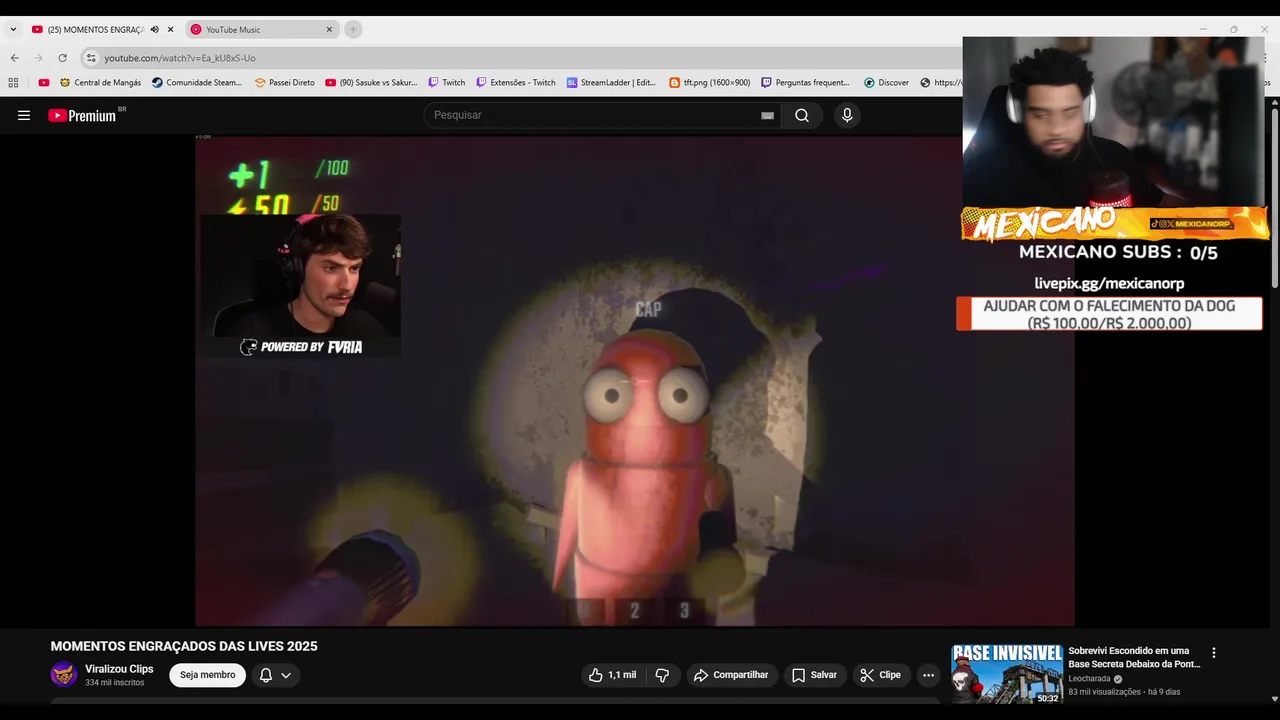The height and width of the screenshot is (720, 1280).
Task: Open the Viralizou Clips channel name
Action: [x=119, y=669]
